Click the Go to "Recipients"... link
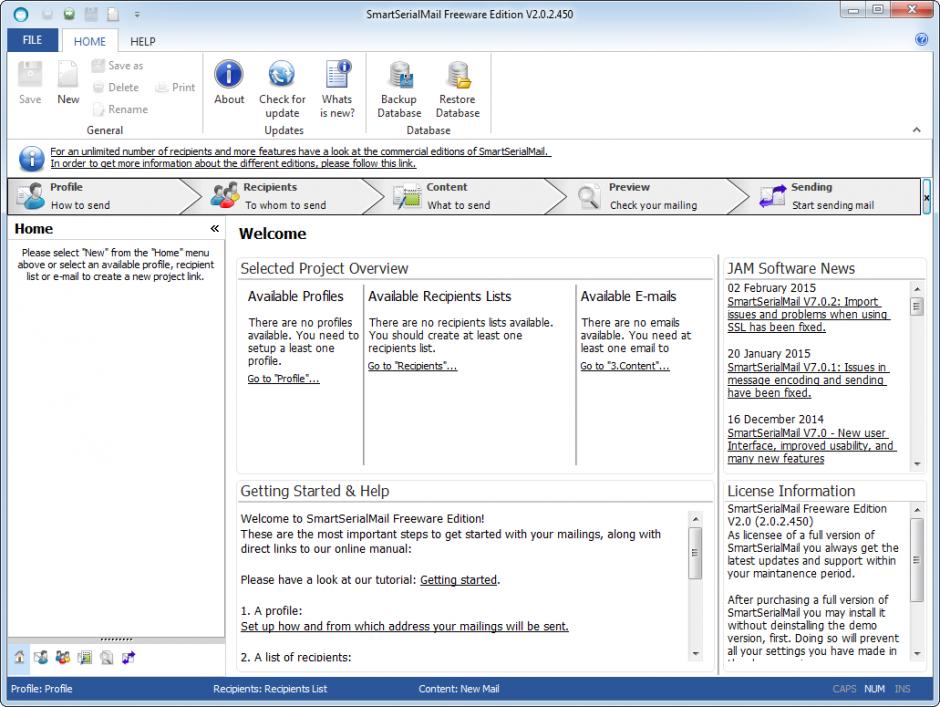Screen dimensions: 940x707 412,366
